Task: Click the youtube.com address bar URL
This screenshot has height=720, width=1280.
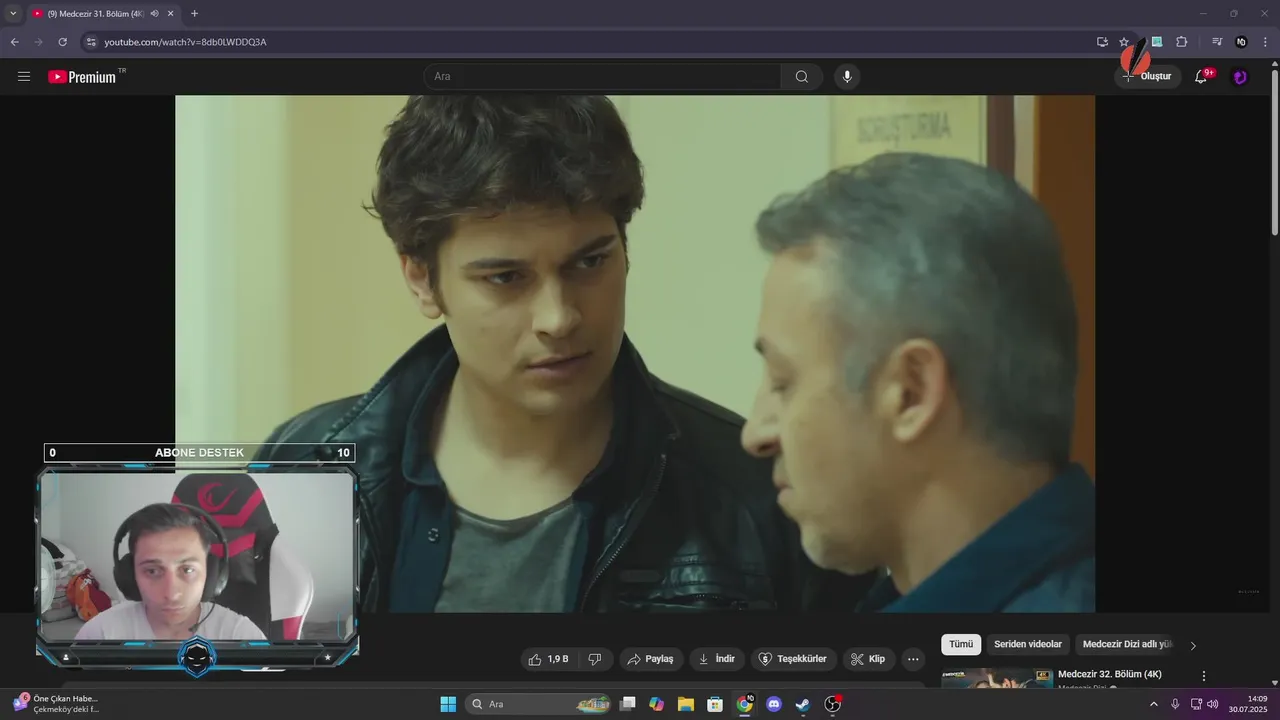Action: (x=185, y=42)
